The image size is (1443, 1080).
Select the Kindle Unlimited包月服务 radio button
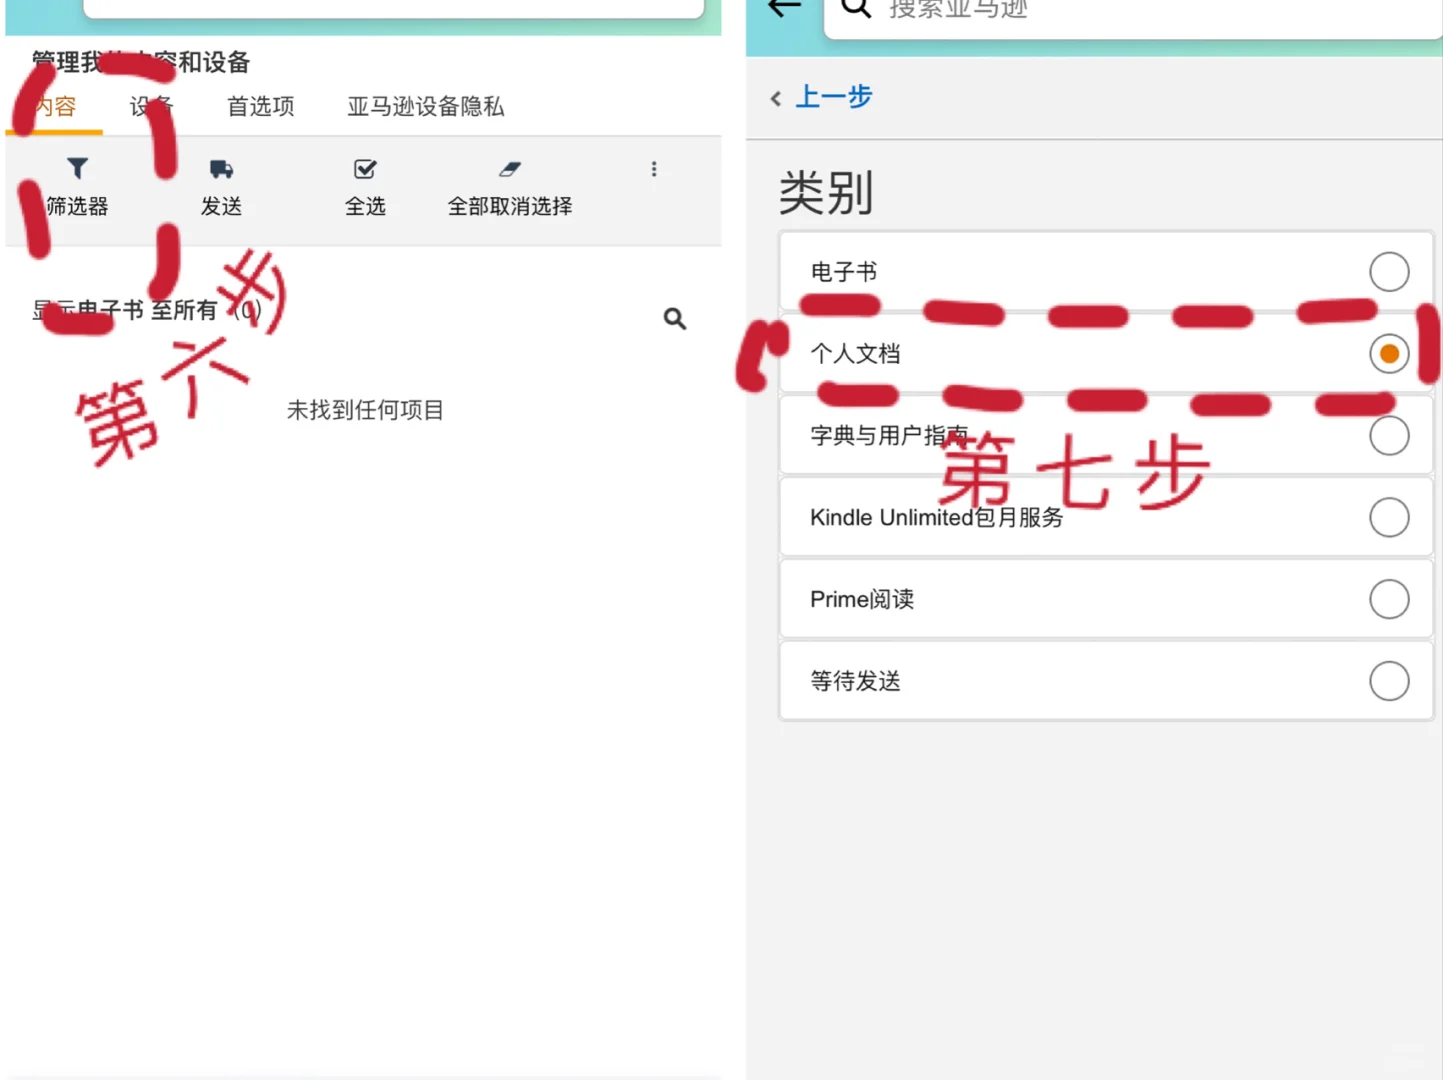[1389, 518]
